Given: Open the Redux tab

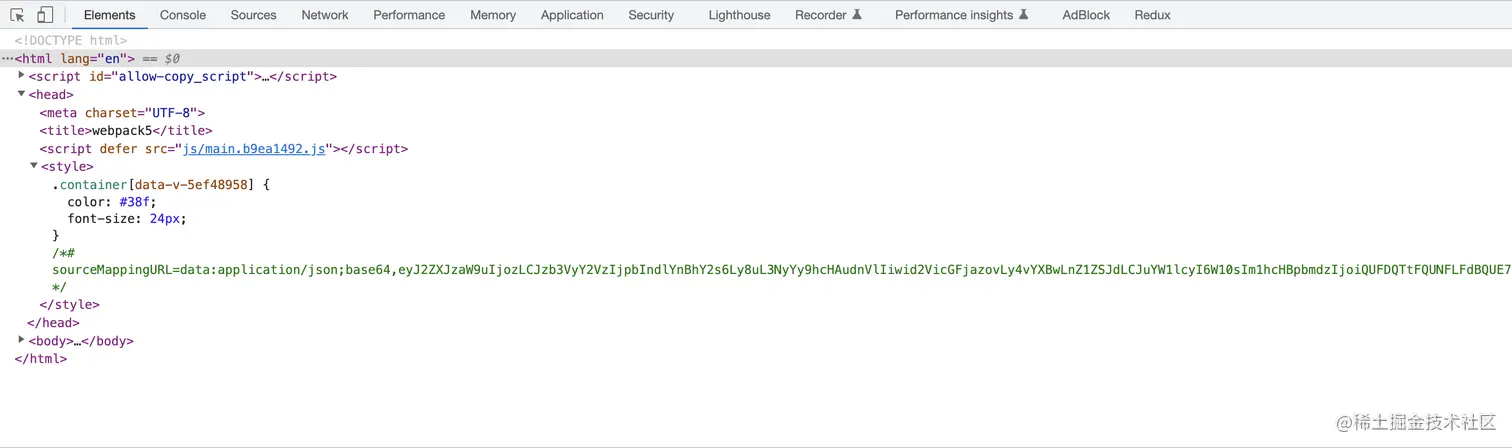Looking at the screenshot, I should (1152, 15).
